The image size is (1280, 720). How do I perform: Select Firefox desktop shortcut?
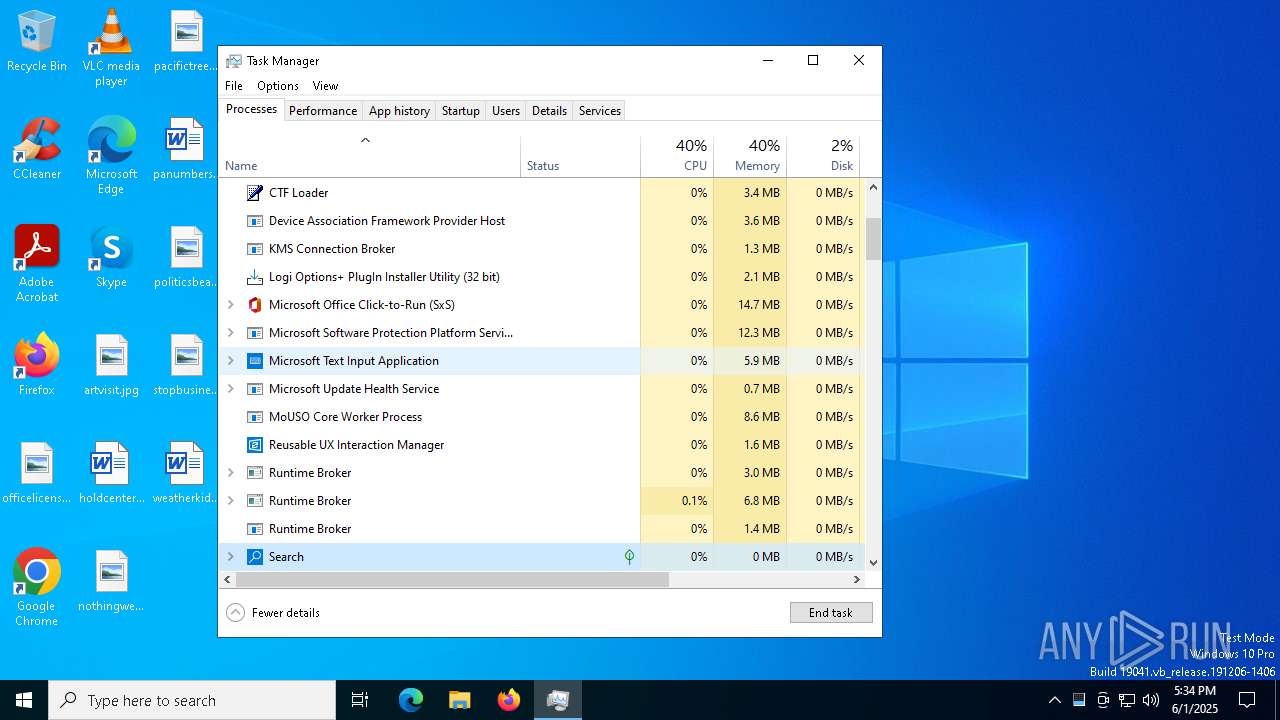[x=37, y=365]
